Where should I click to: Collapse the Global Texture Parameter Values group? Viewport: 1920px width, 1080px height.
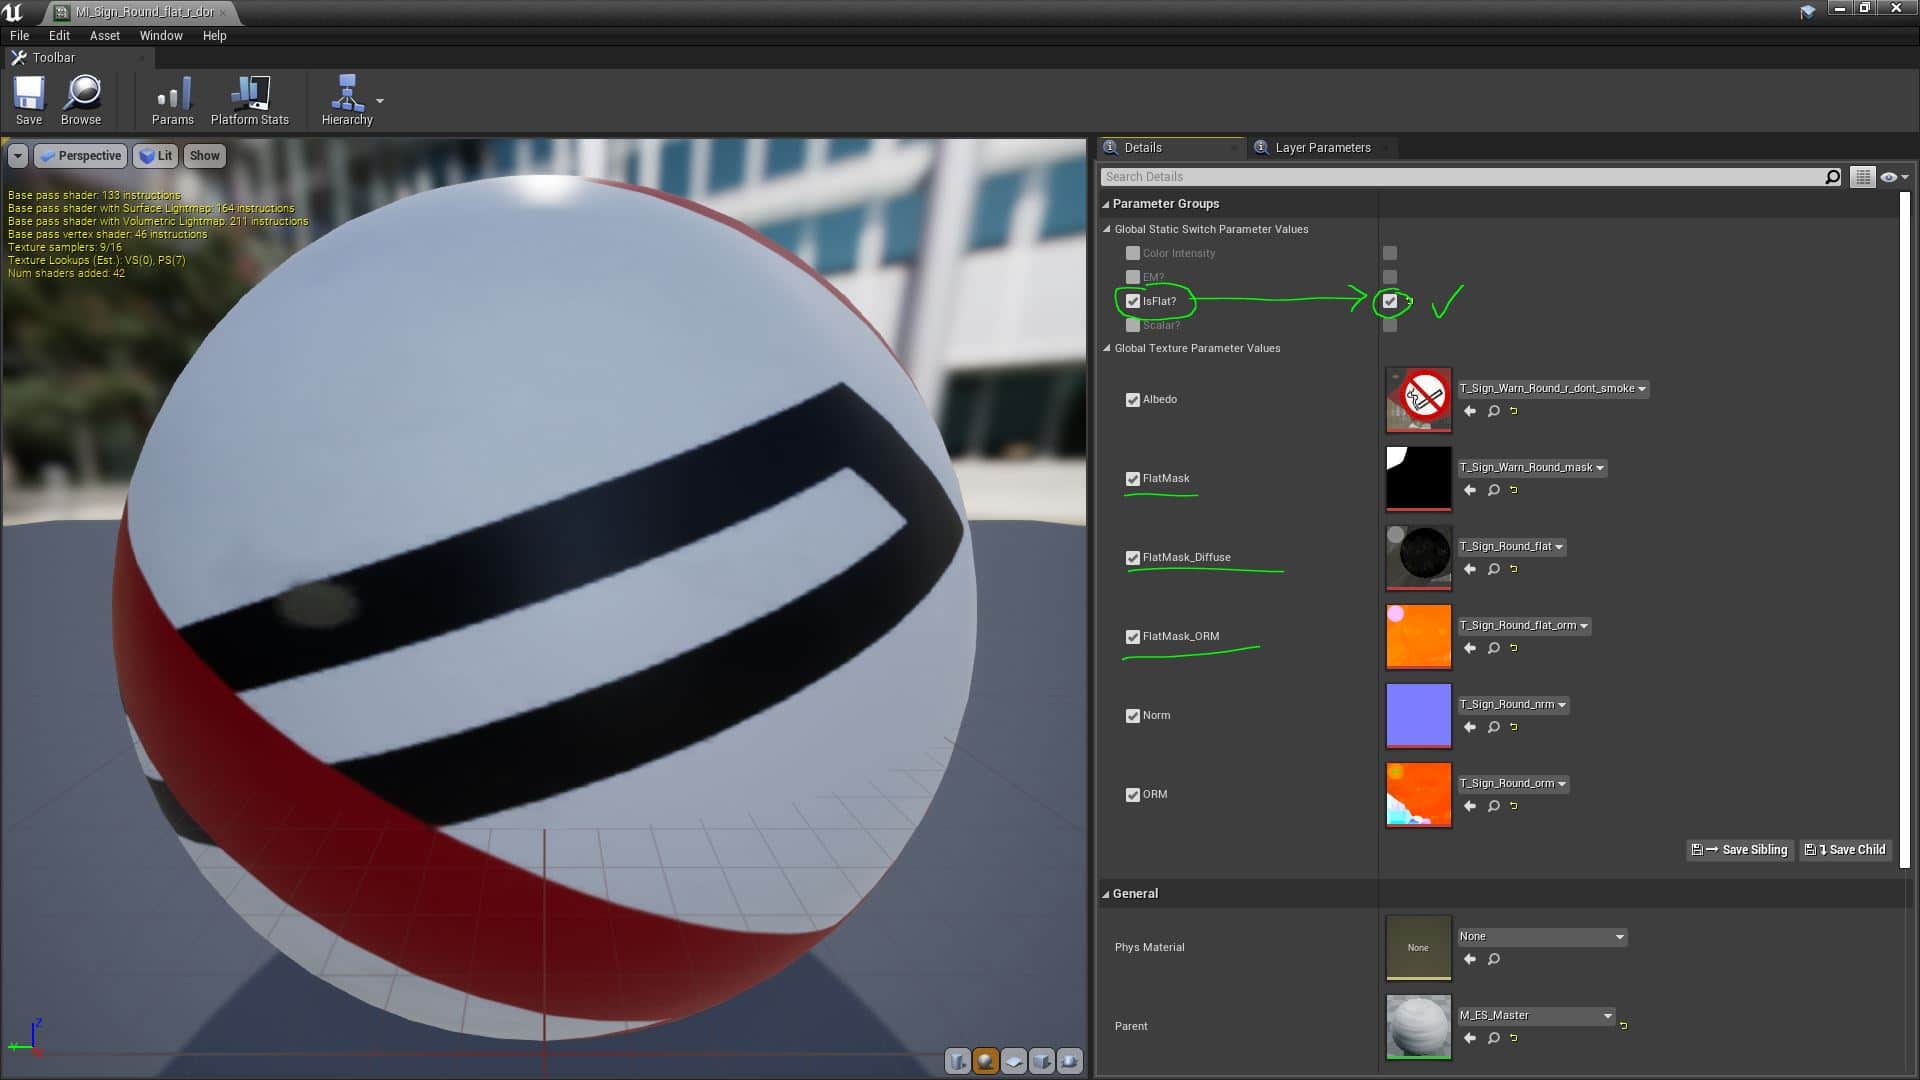coord(1107,349)
